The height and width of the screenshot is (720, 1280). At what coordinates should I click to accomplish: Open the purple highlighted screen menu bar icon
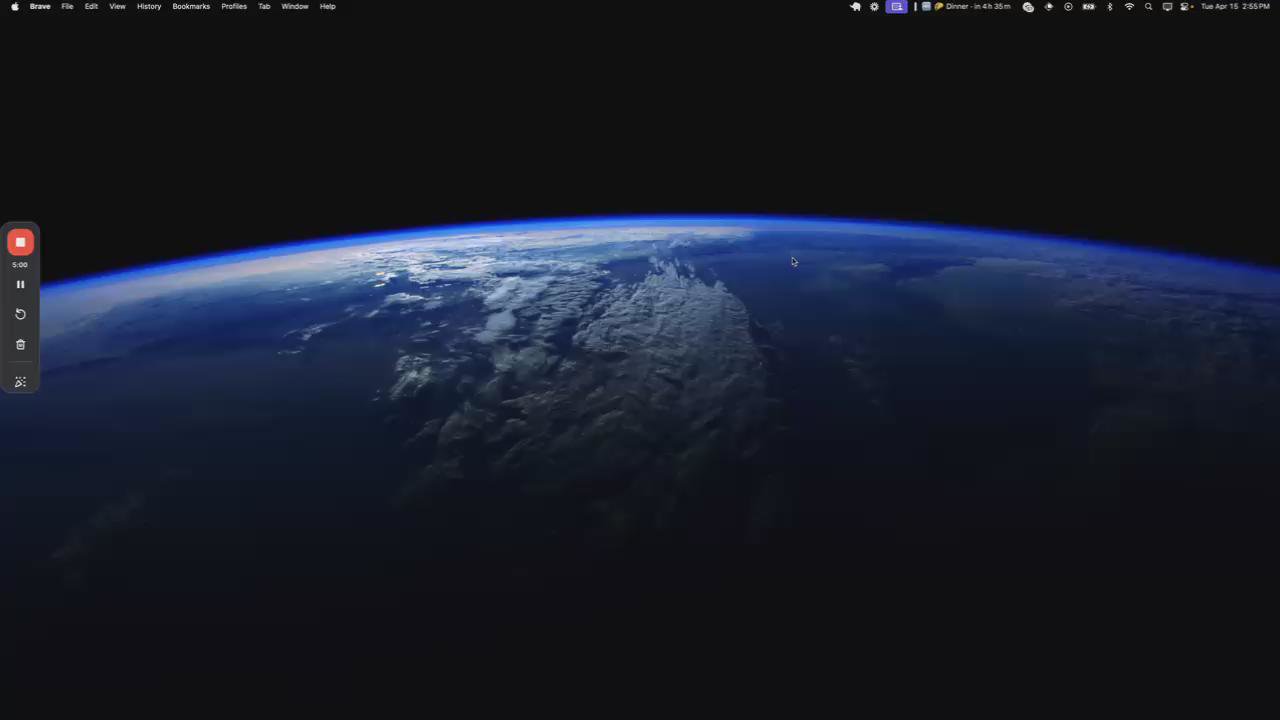[x=897, y=6]
